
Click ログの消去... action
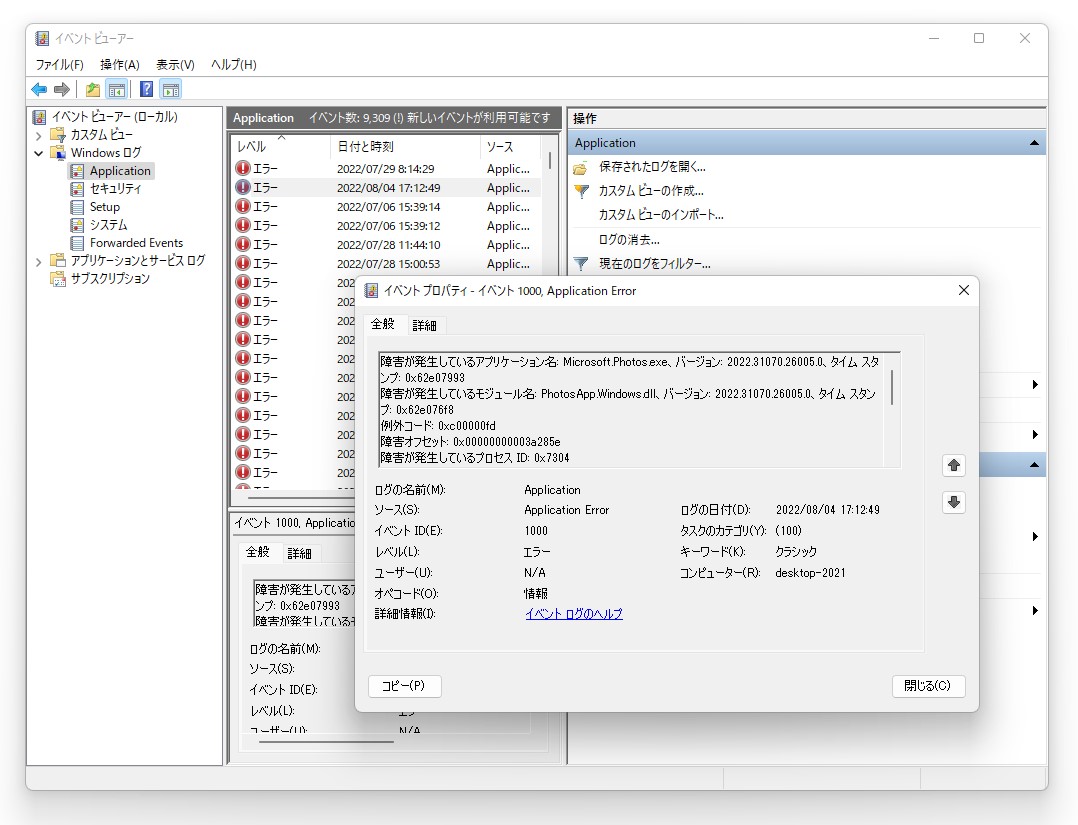coord(629,240)
